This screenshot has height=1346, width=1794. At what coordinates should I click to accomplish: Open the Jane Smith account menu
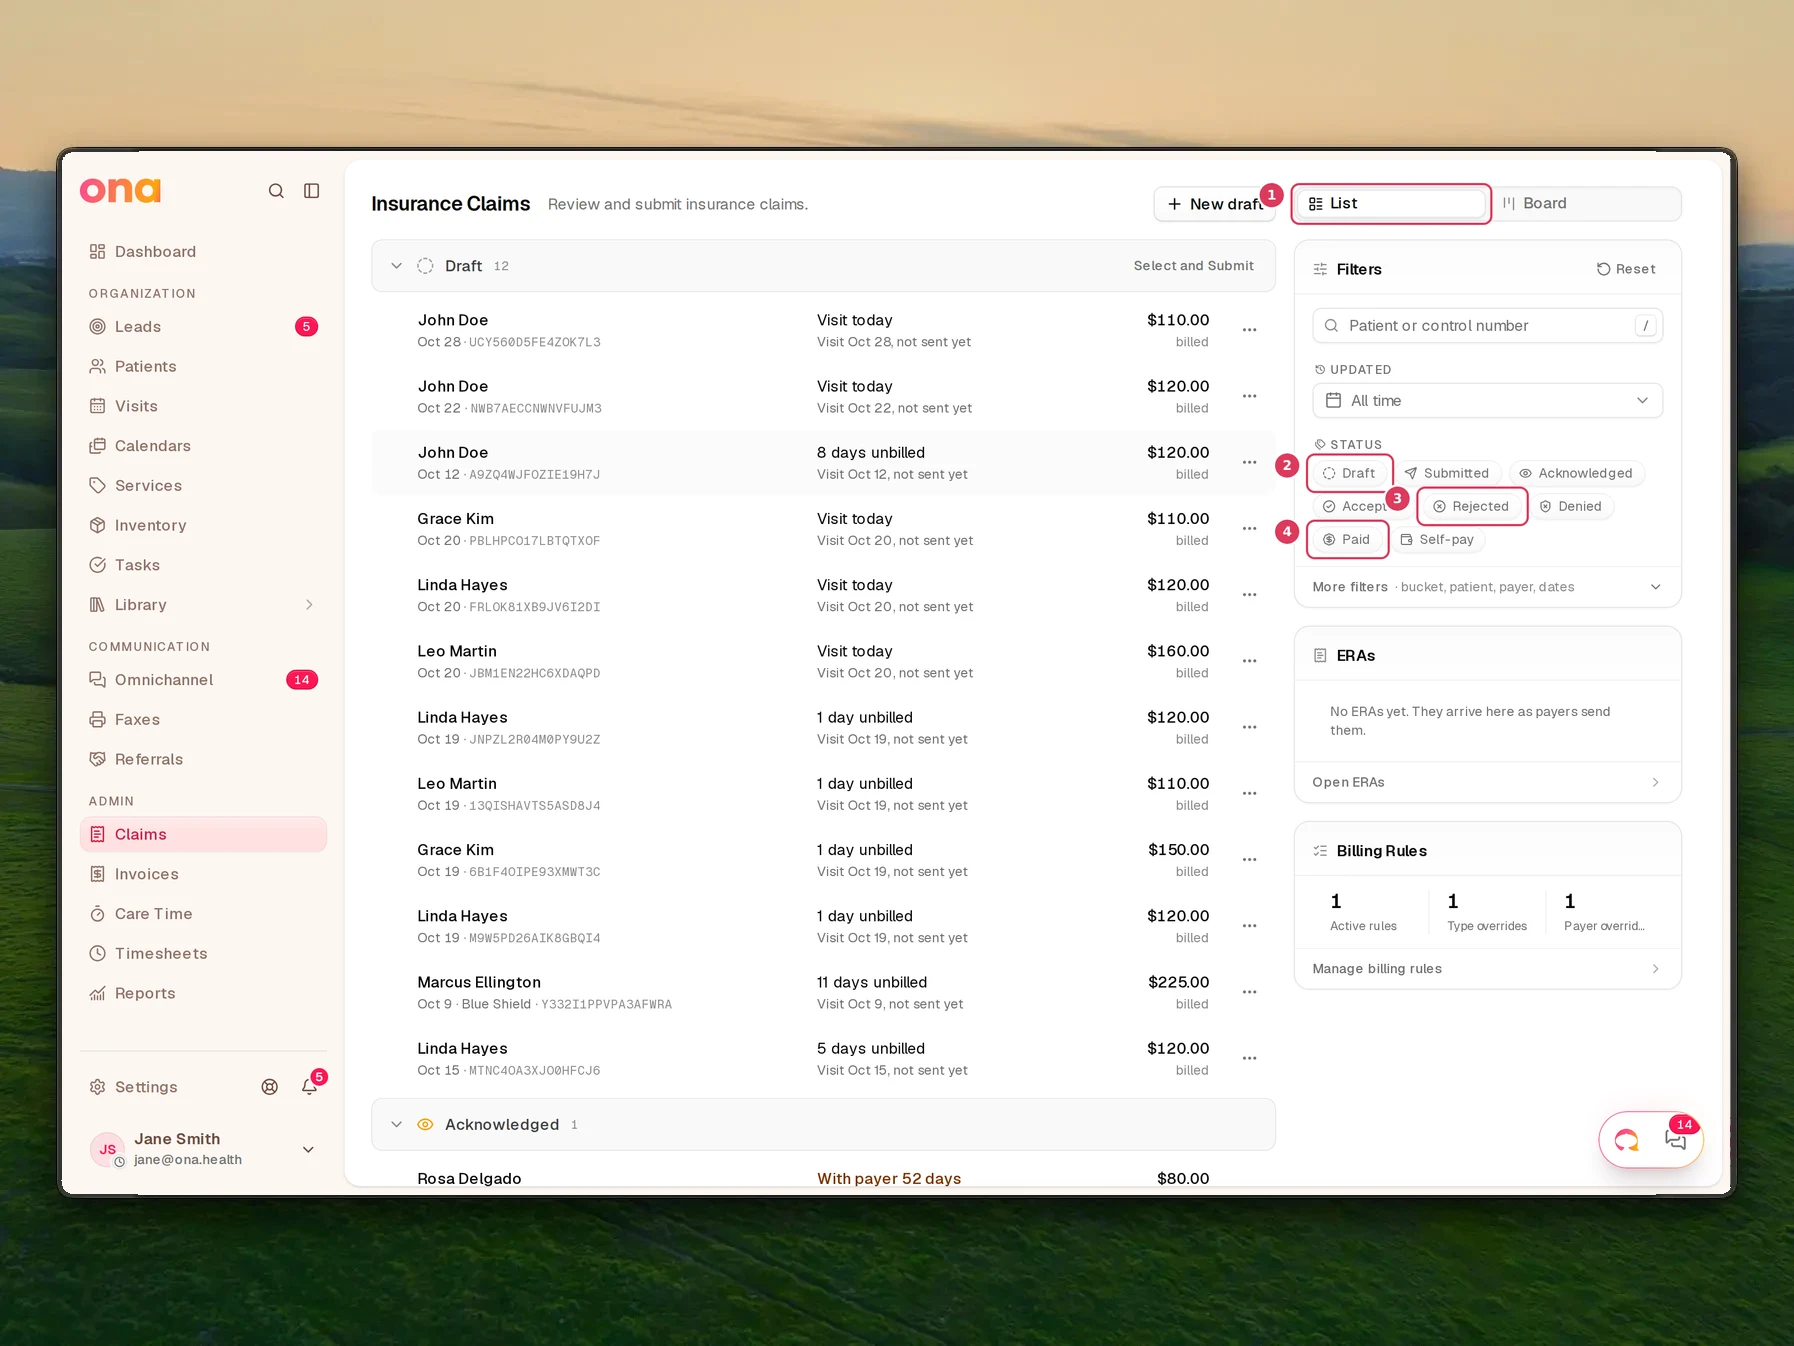(x=203, y=1150)
